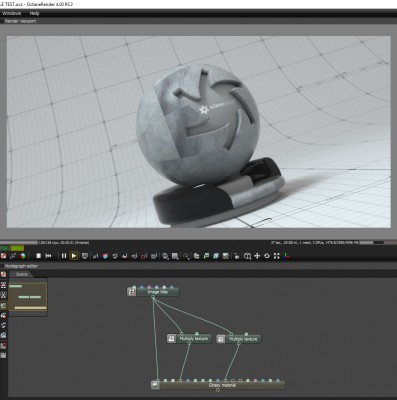Pause the current render
The image size is (397, 400).
[x=64, y=256]
